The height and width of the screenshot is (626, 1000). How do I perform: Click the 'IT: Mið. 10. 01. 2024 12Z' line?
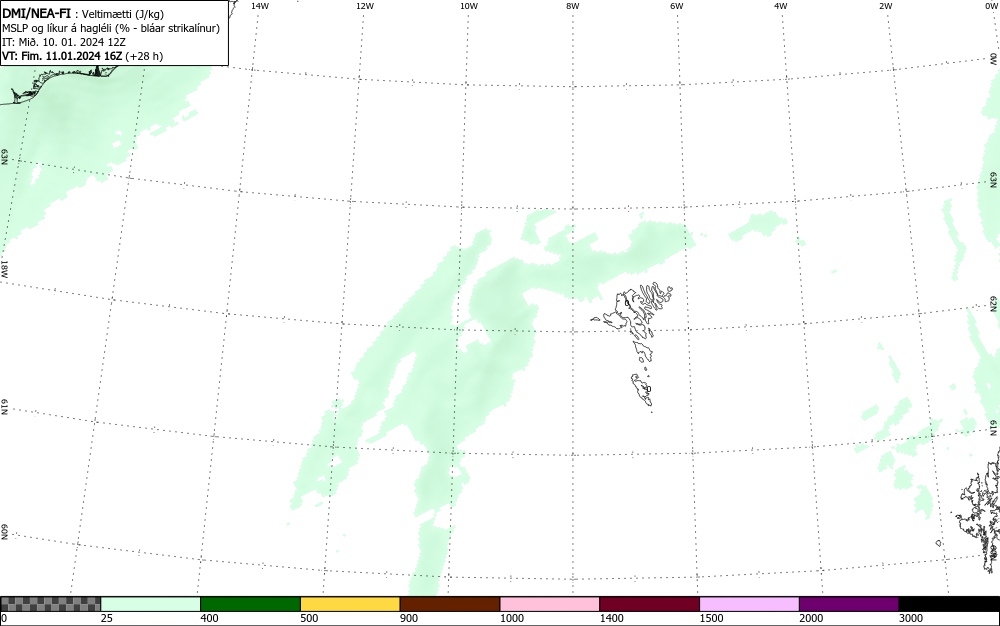pyautogui.click(x=64, y=42)
